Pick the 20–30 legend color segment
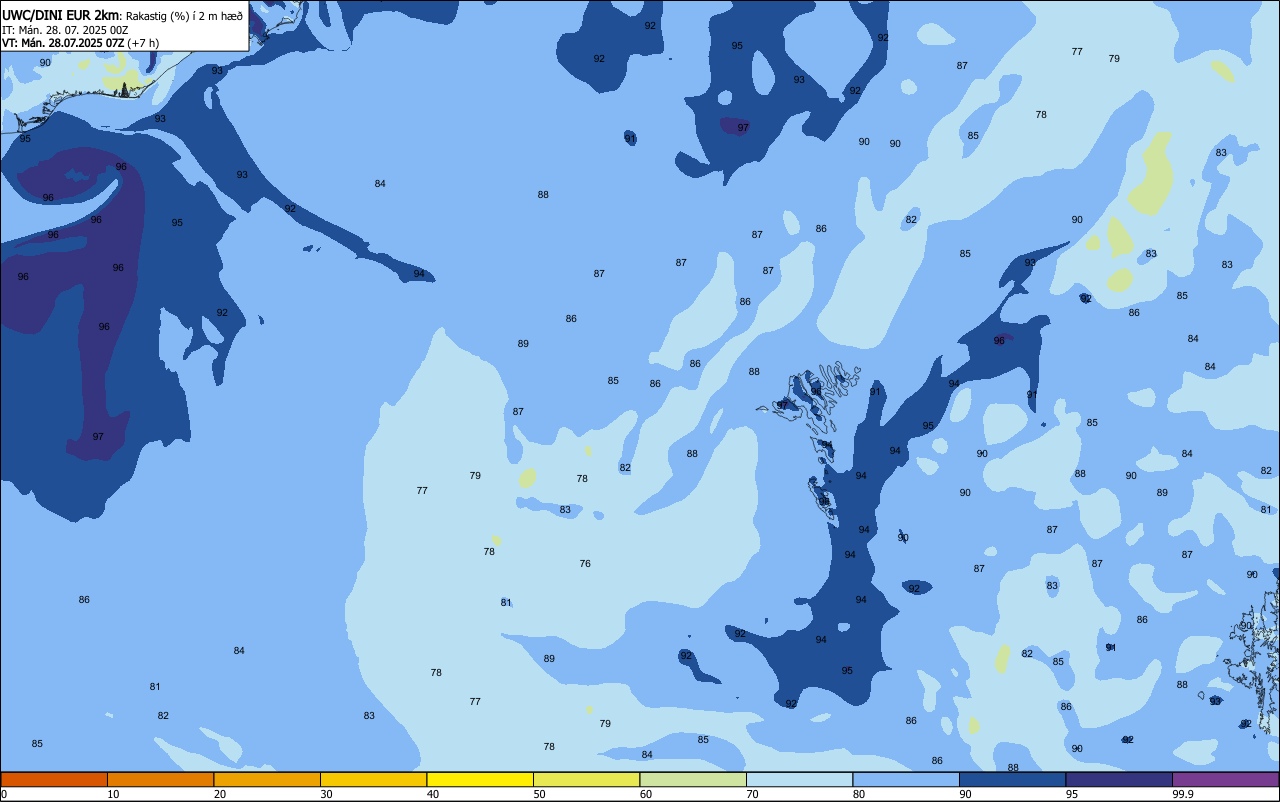Image resolution: width=1280 pixels, height=802 pixels. click(x=267, y=779)
